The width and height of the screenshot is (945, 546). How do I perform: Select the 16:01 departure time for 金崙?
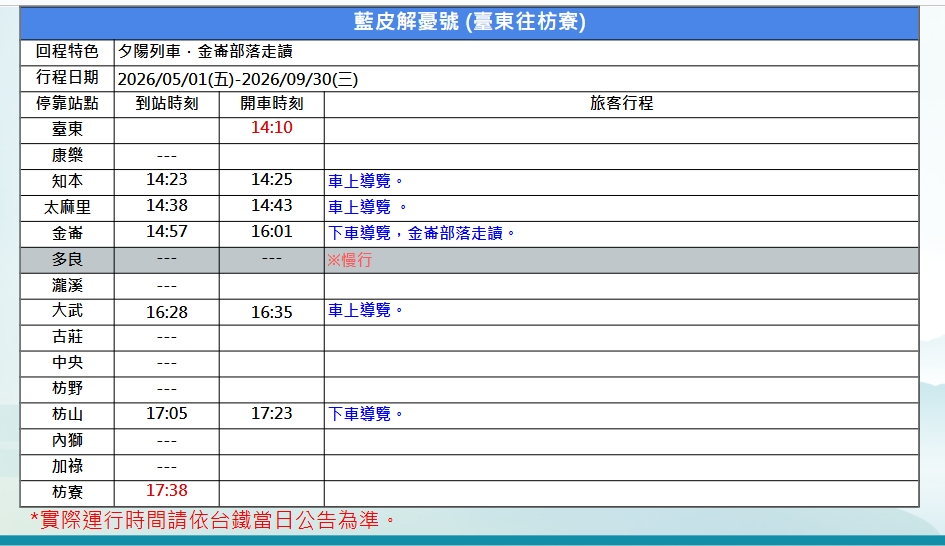271,232
